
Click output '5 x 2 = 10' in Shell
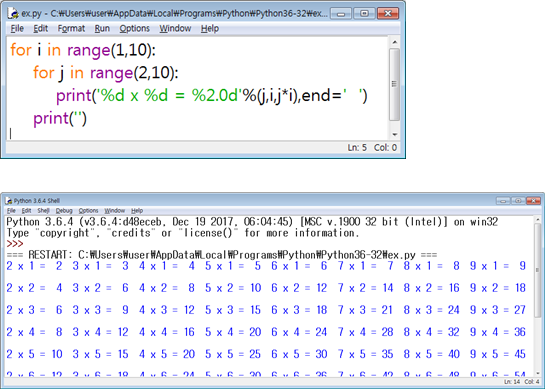pyautogui.click(x=233, y=288)
